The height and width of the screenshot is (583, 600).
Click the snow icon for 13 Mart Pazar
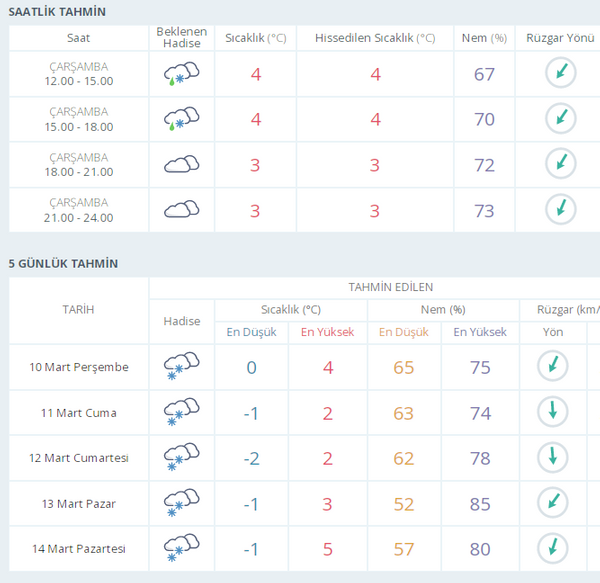click(x=181, y=503)
